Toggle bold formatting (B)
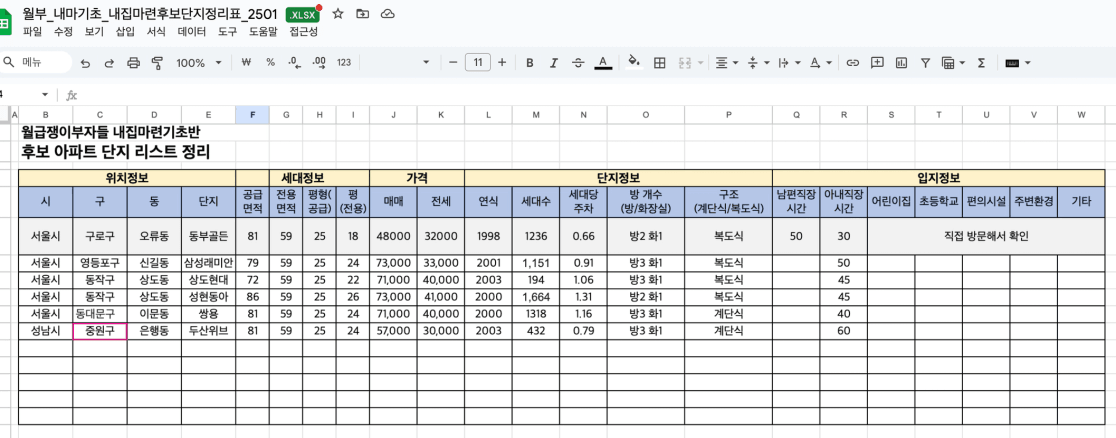Viewport: 1116px width, 438px height. [530, 63]
